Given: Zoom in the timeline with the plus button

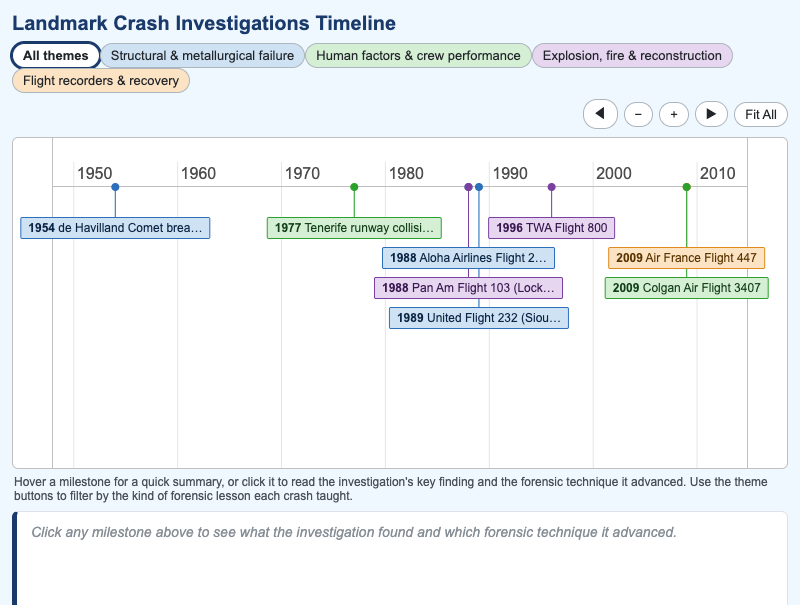Looking at the screenshot, I should point(673,114).
